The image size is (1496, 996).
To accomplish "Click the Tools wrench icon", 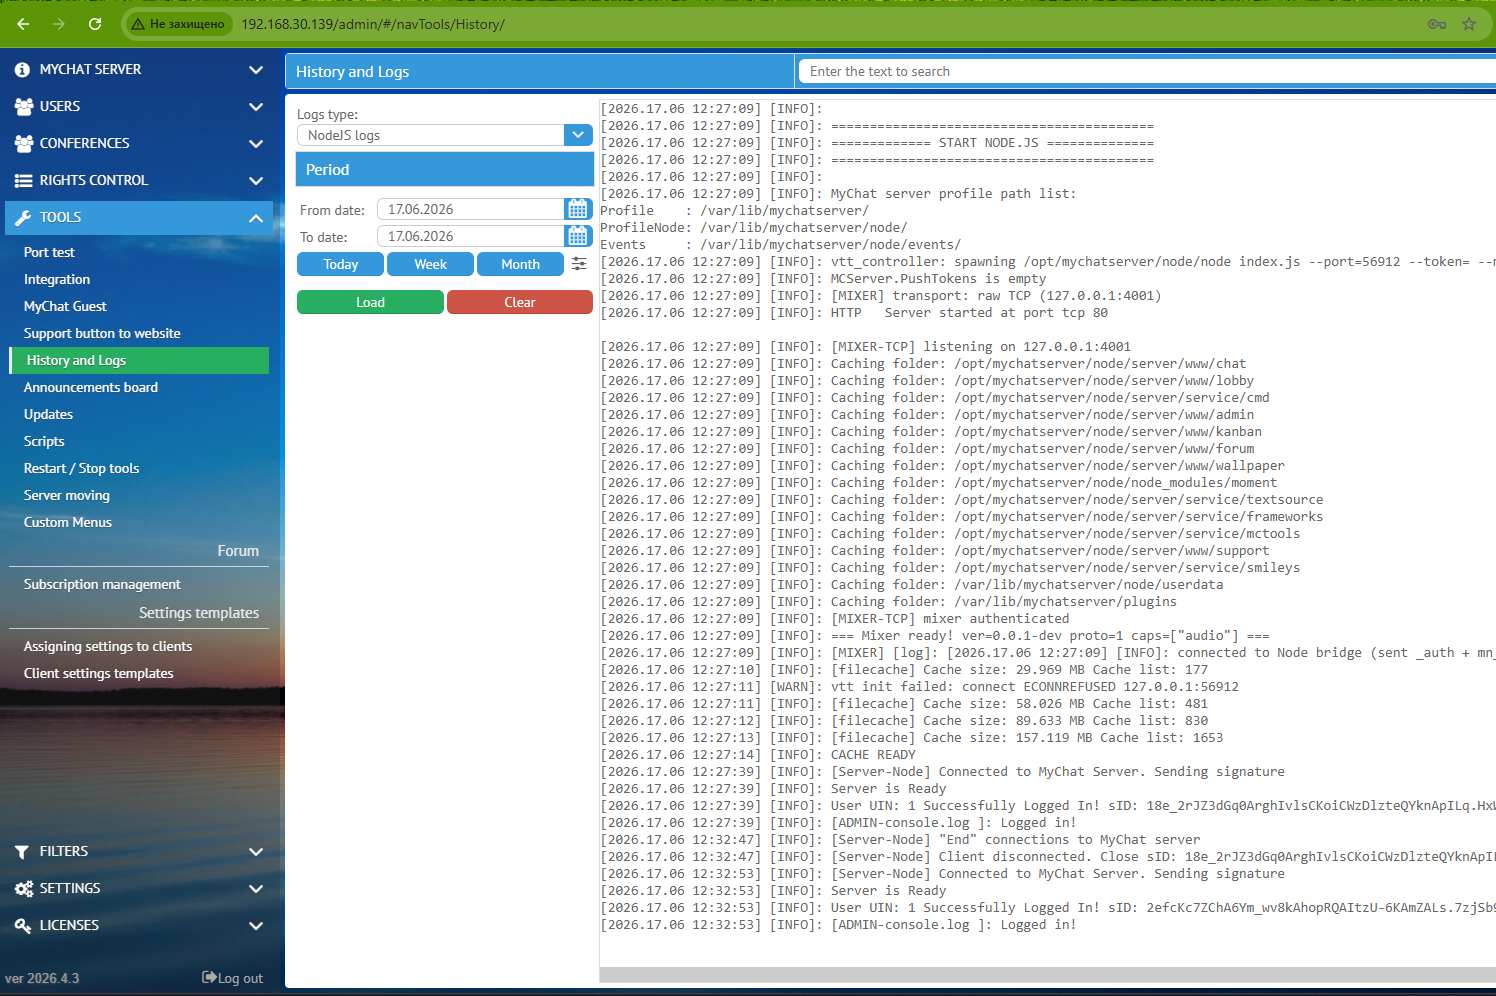I will (24, 218).
